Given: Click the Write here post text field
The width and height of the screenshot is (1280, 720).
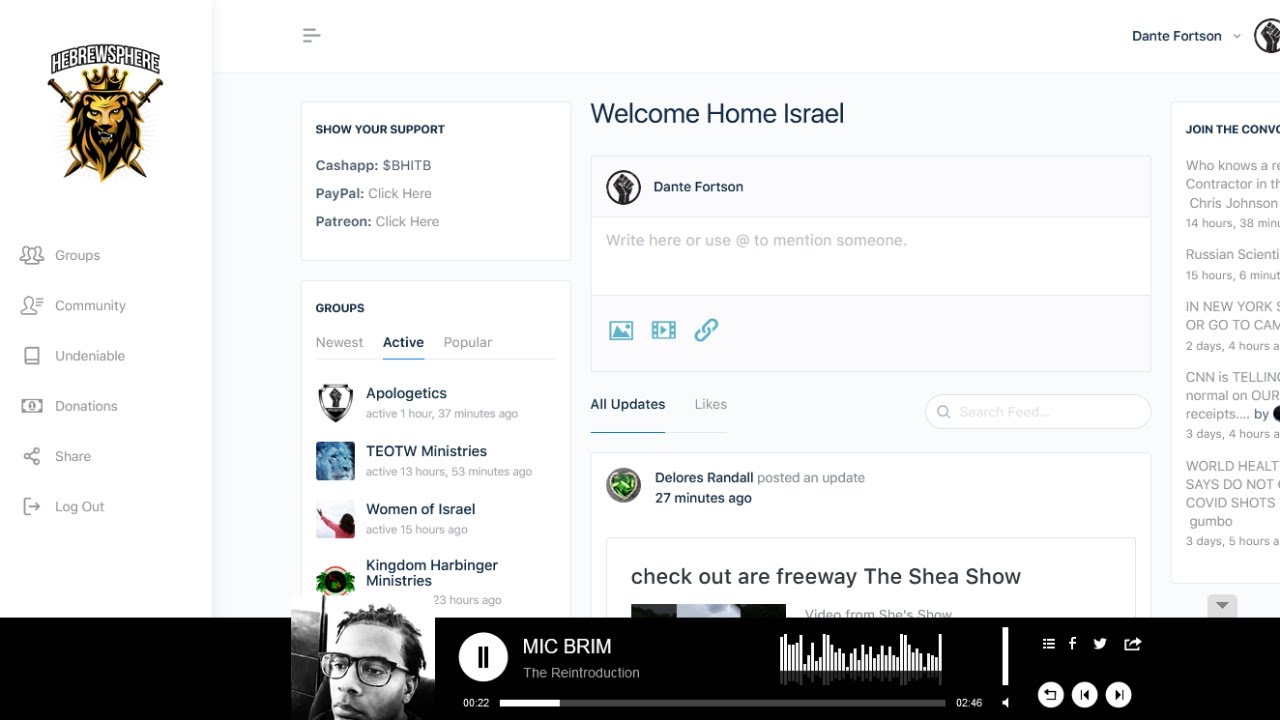Looking at the screenshot, I should (870, 256).
